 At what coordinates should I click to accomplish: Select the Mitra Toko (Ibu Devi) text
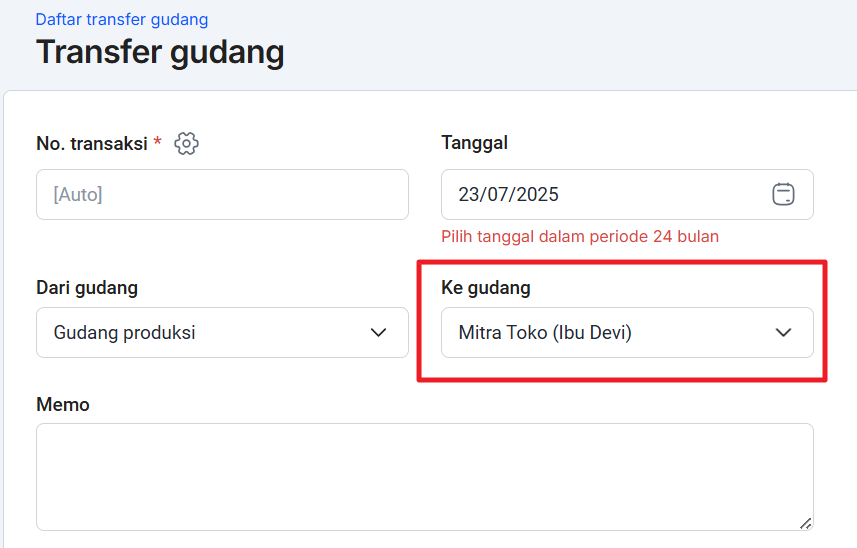[x=545, y=333]
